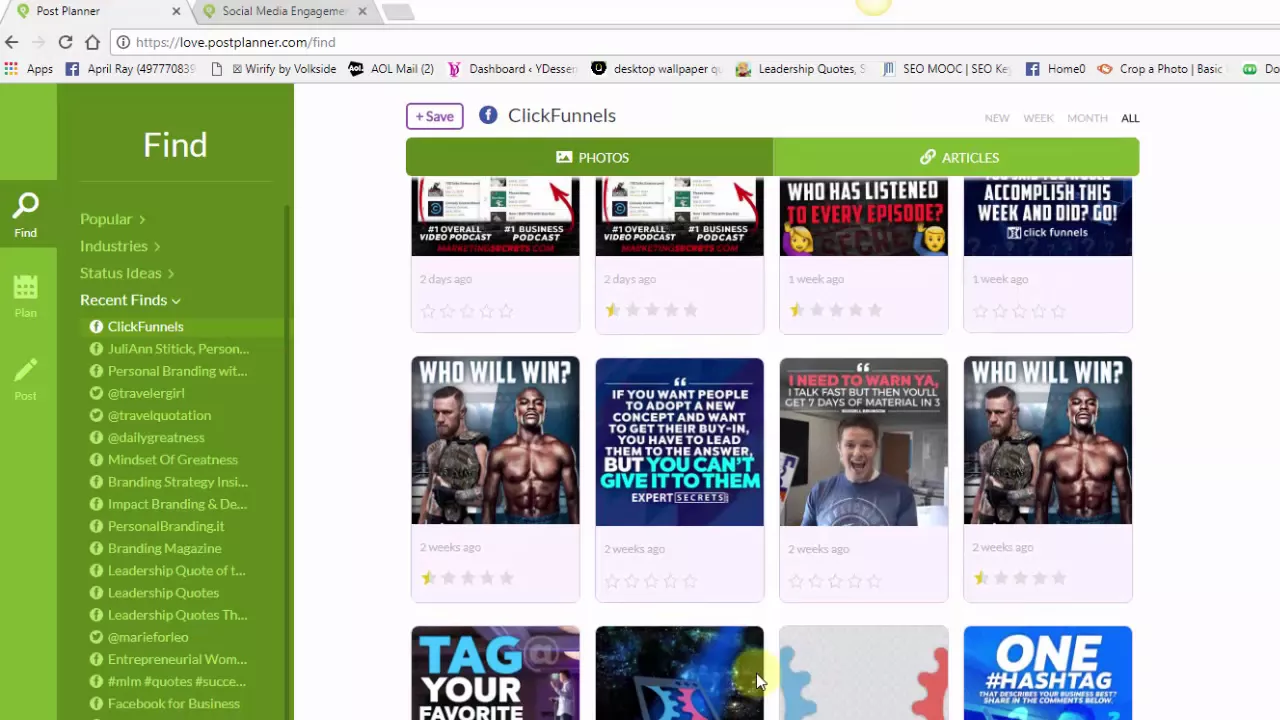Viewport: 1280px width, 720px height.
Task: Click the site info icon in address bar
Action: [123, 42]
